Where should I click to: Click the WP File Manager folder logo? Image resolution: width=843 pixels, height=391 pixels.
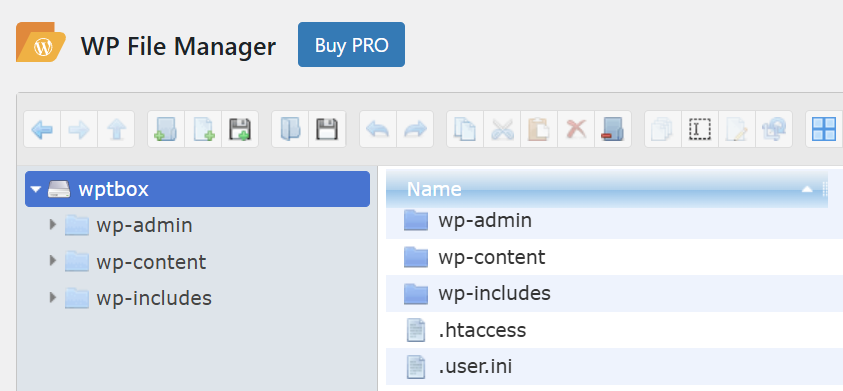click(x=41, y=42)
